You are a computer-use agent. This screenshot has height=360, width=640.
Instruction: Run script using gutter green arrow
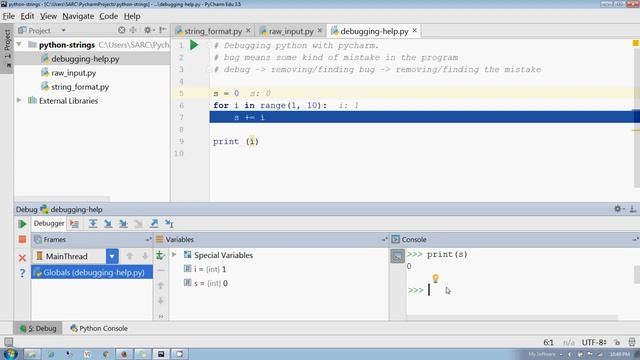click(194, 45)
